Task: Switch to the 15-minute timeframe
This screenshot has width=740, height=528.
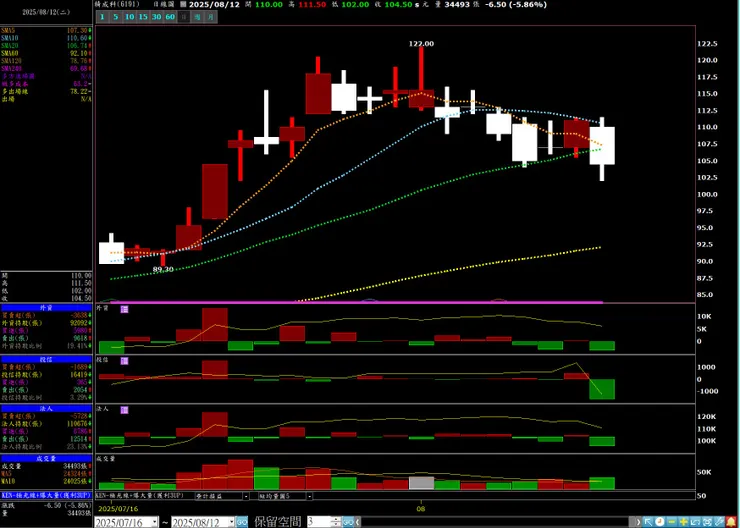Action: [x=143, y=17]
